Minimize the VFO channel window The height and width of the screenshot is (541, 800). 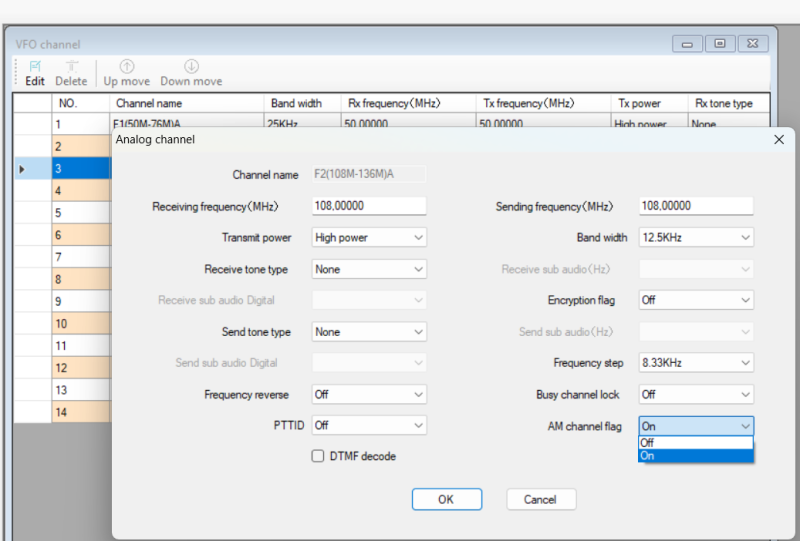pos(687,44)
